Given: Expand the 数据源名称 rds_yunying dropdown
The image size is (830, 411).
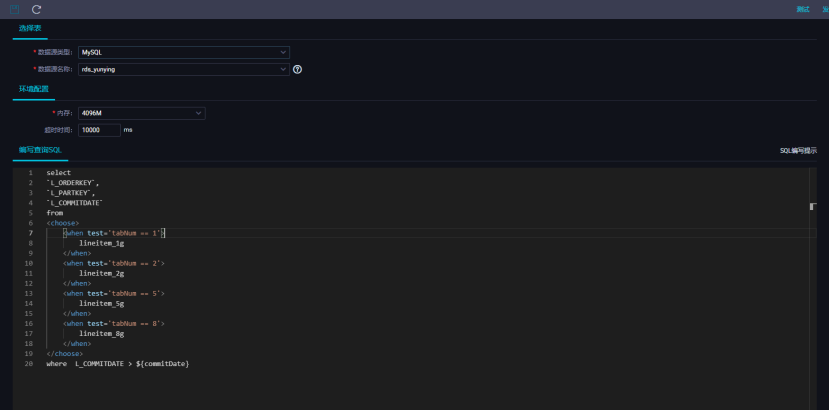Looking at the screenshot, I should pos(184,69).
